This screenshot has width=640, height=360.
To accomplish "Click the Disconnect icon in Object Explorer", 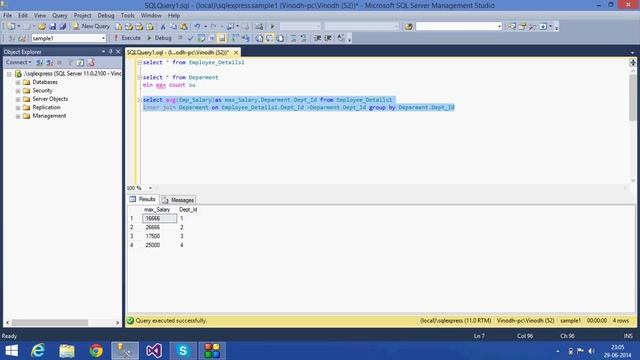I will click(50, 62).
